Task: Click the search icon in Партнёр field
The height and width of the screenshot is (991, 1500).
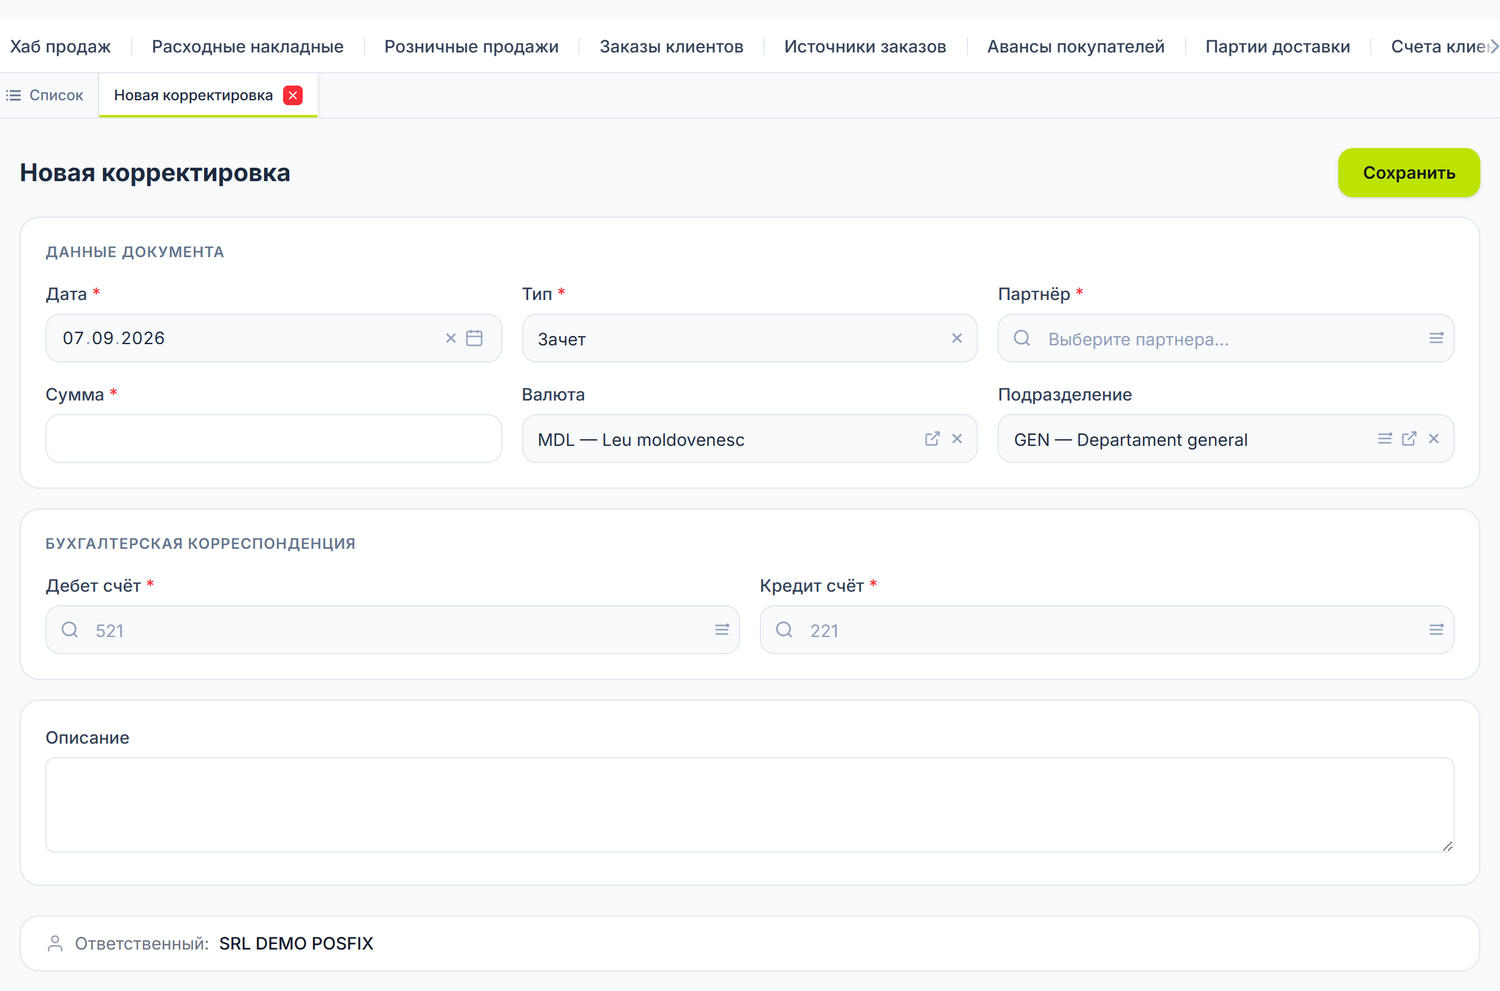Action: pos(1022,338)
